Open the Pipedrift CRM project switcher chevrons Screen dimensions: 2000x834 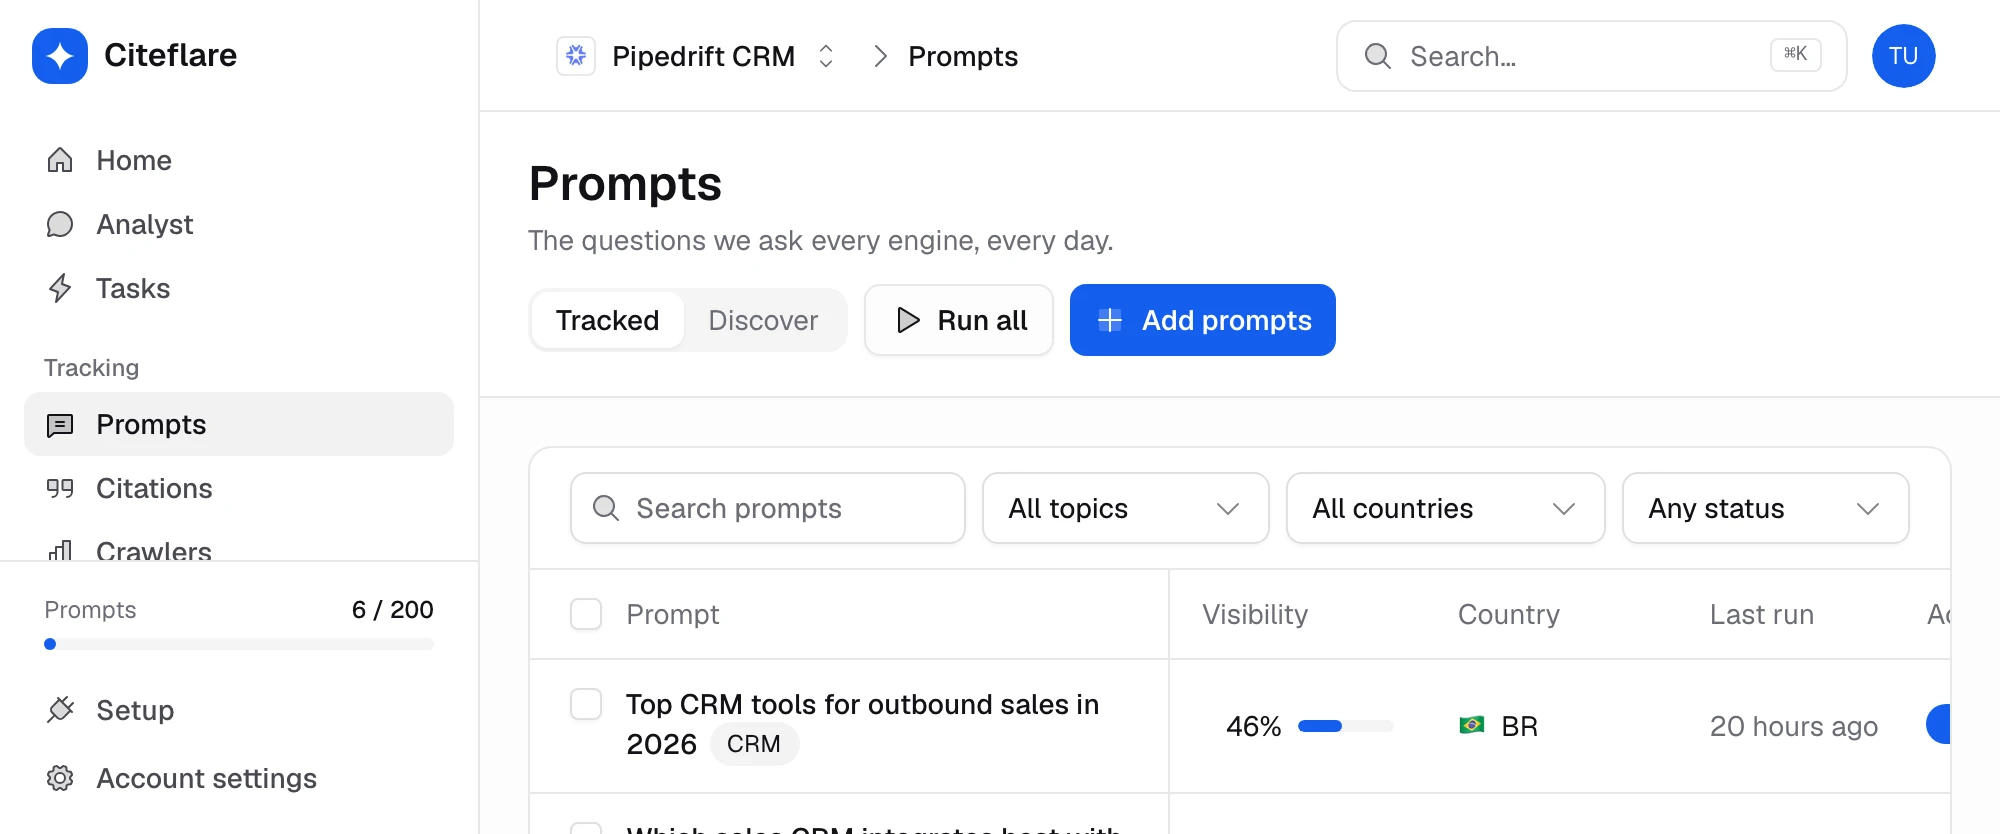pyautogui.click(x=826, y=56)
